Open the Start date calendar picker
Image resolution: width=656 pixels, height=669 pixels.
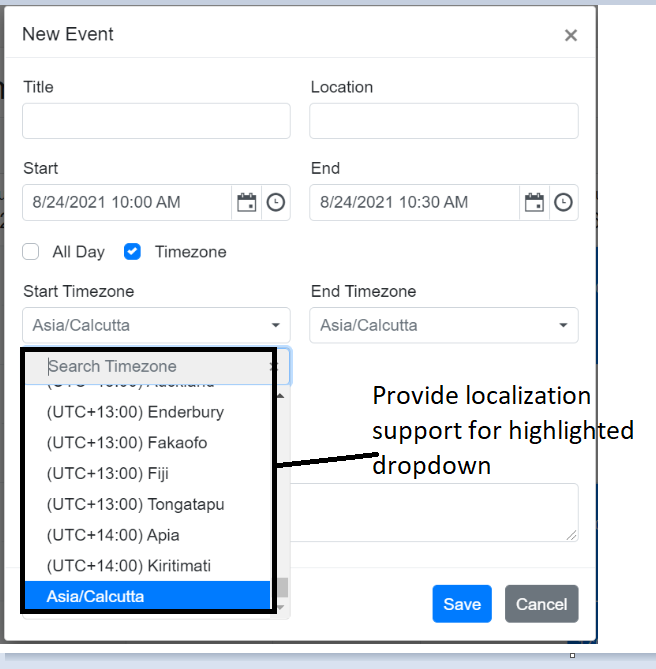click(x=246, y=203)
